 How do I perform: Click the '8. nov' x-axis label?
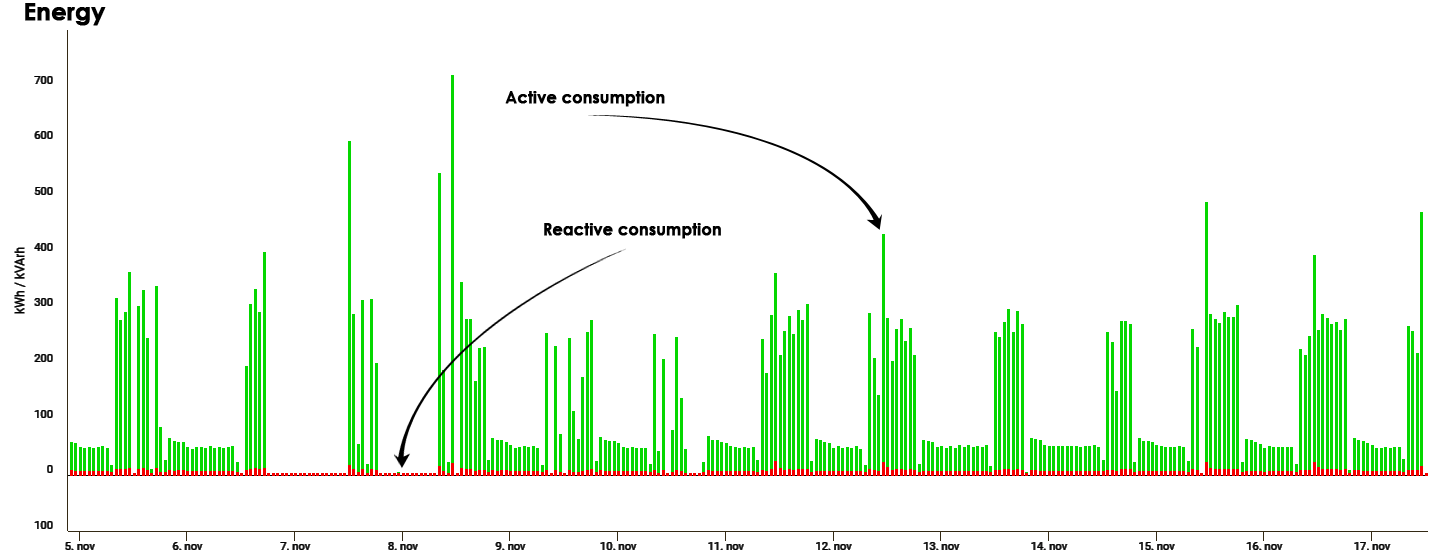[403, 546]
